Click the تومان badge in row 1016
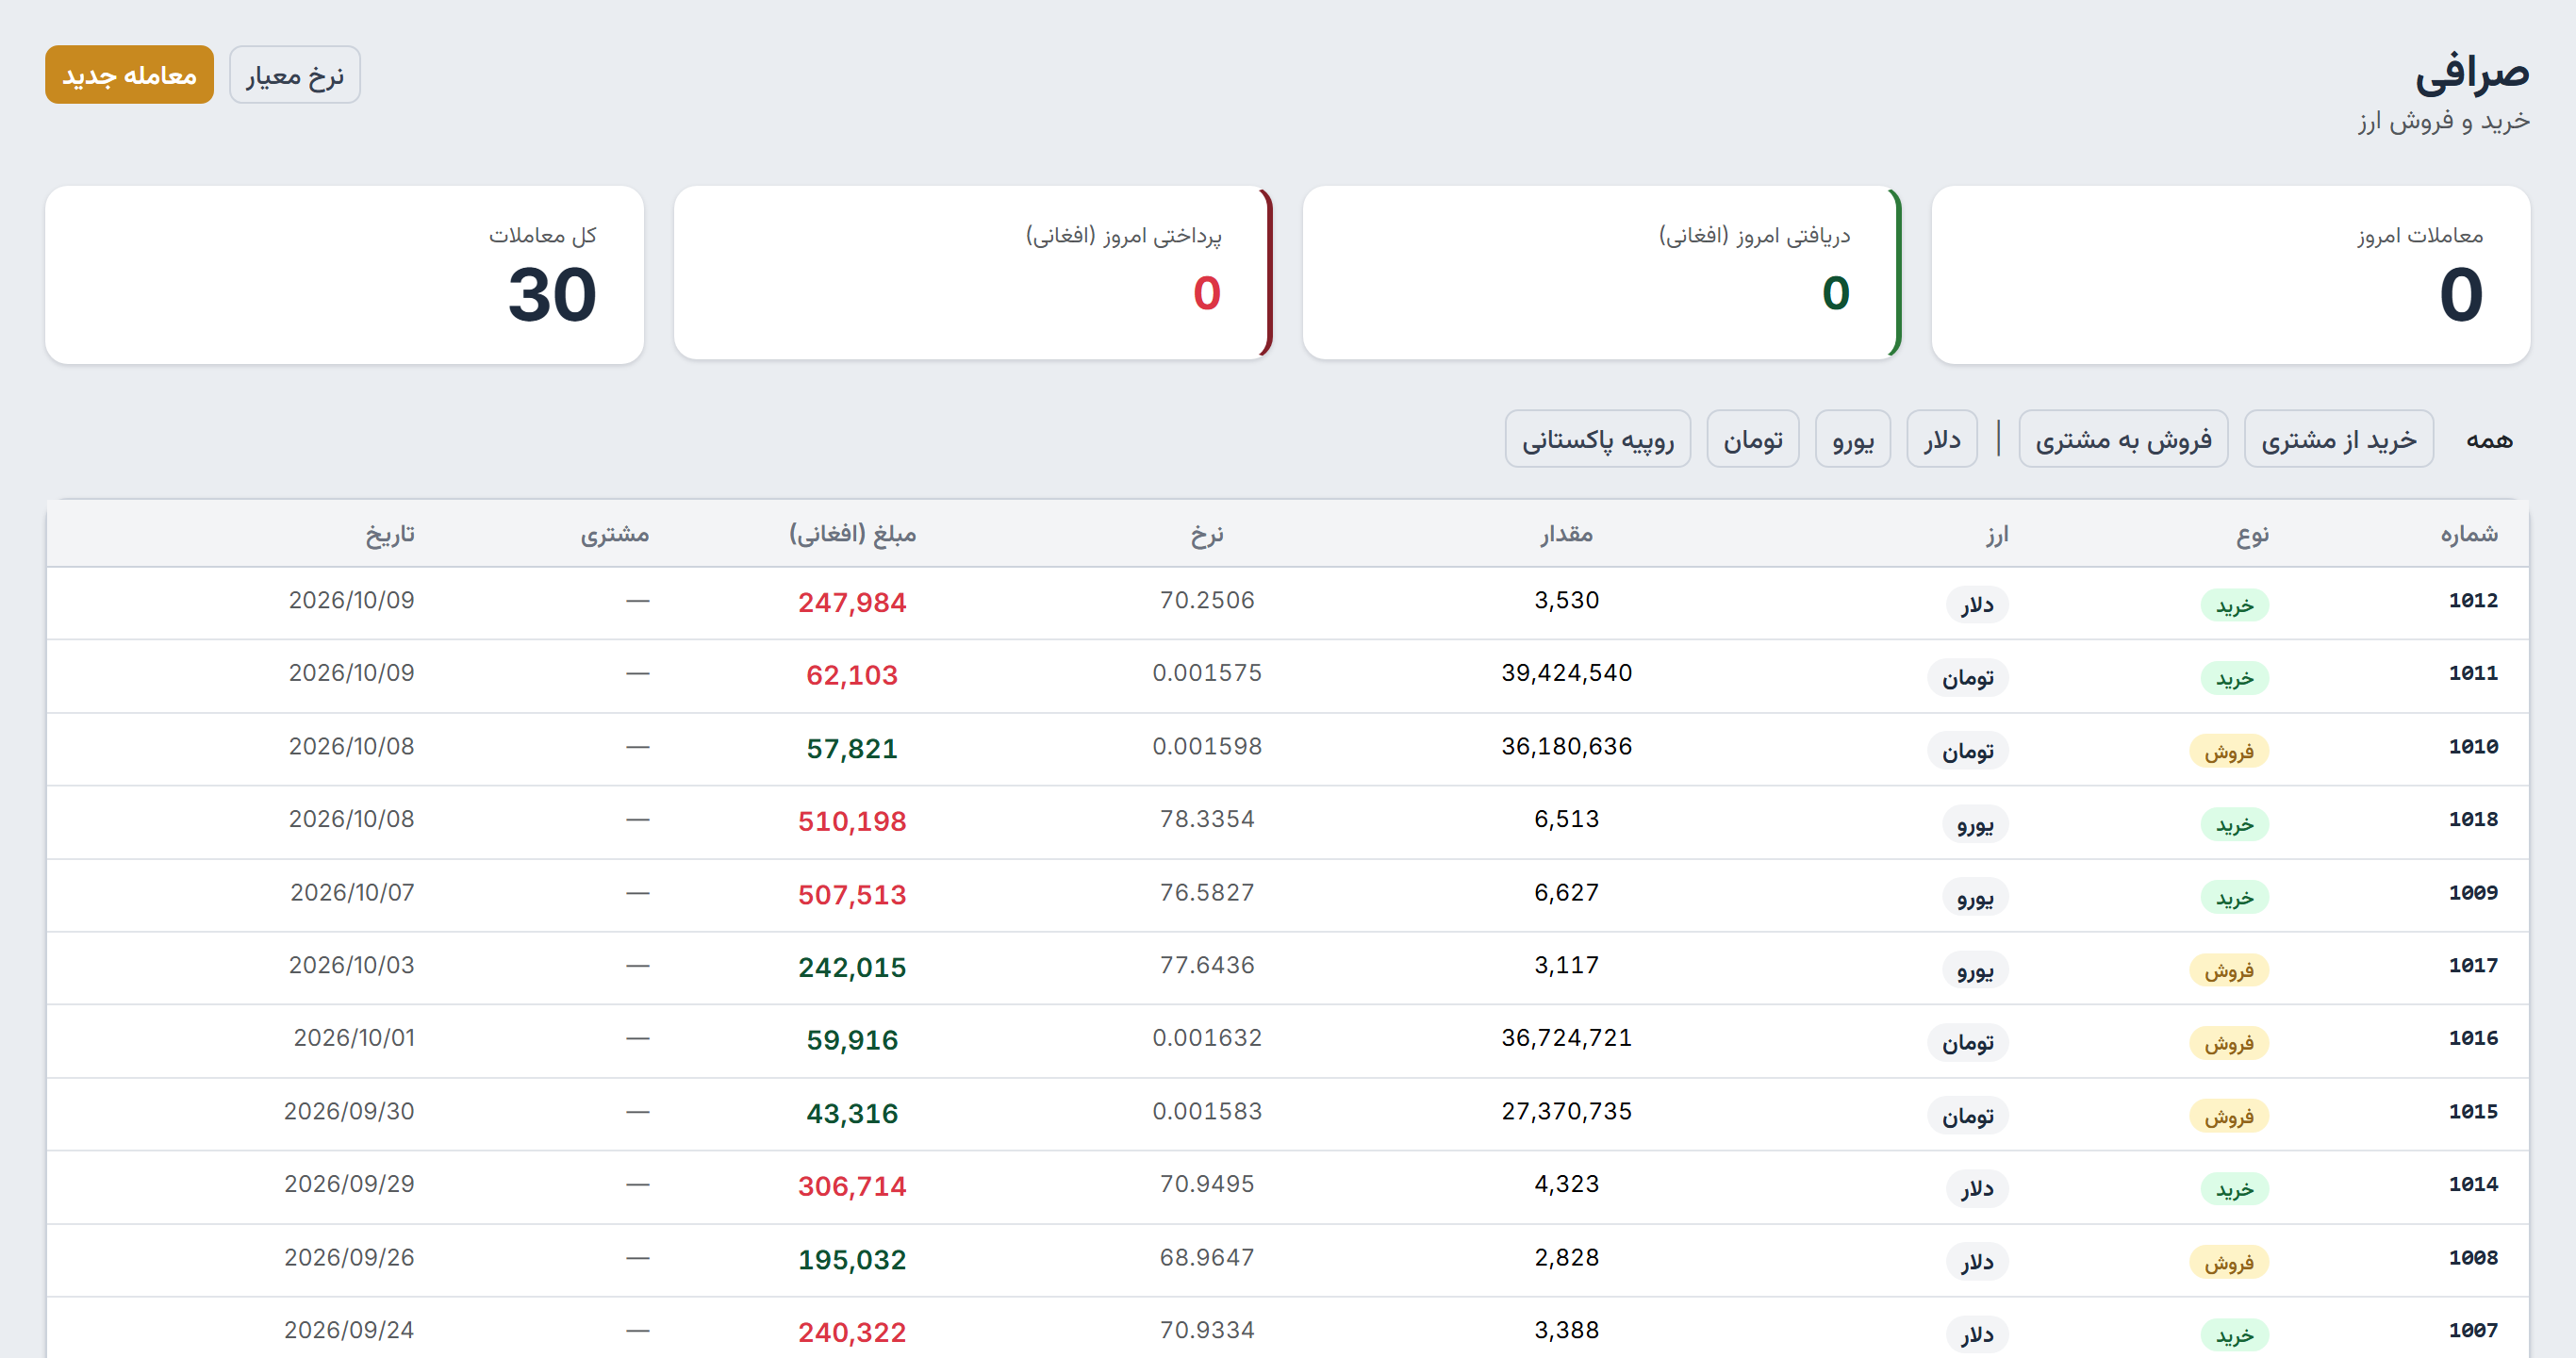Viewport: 2576px width, 1358px height. point(1968,1043)
